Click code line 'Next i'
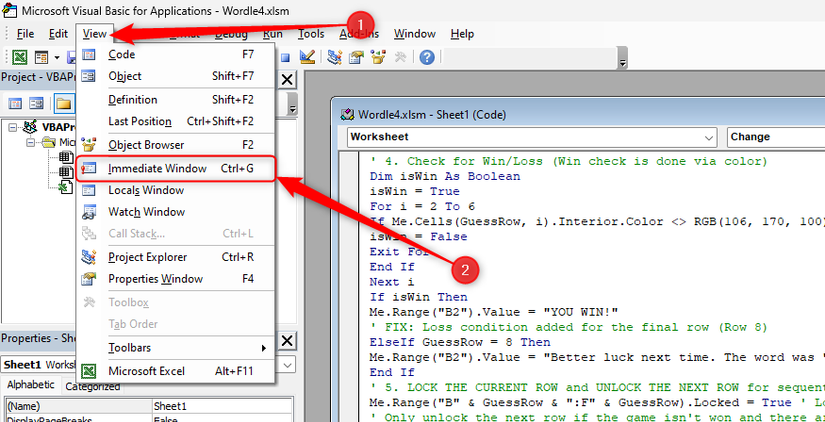The height and width of the screenshot is (422, 825). [392, 282]
